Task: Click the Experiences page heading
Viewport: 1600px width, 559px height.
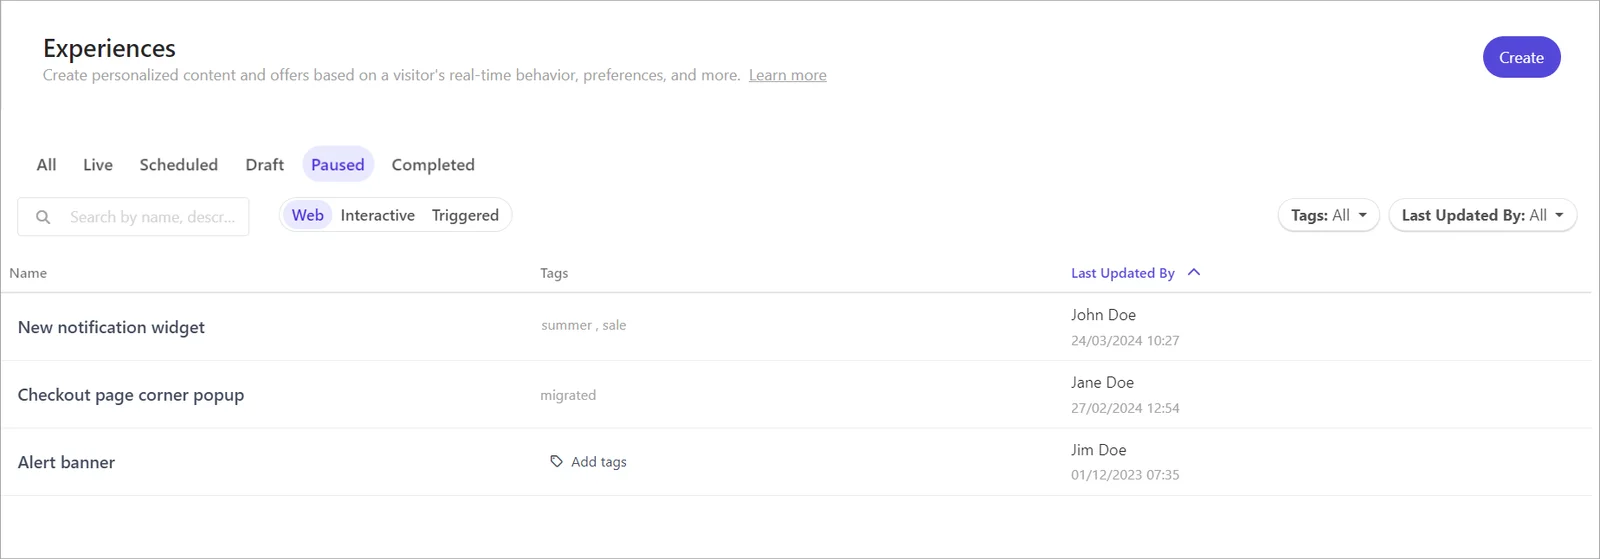Action: pyautogui.click(x=109, y=48)
